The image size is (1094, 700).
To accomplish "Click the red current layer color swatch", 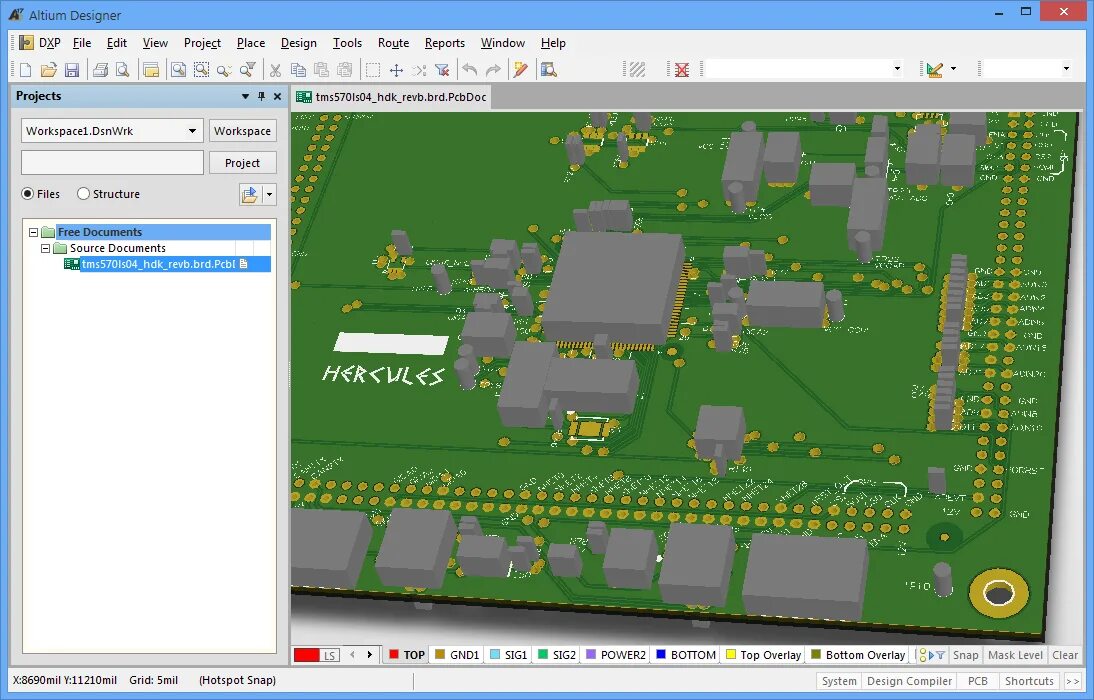I will pos(306,655).
